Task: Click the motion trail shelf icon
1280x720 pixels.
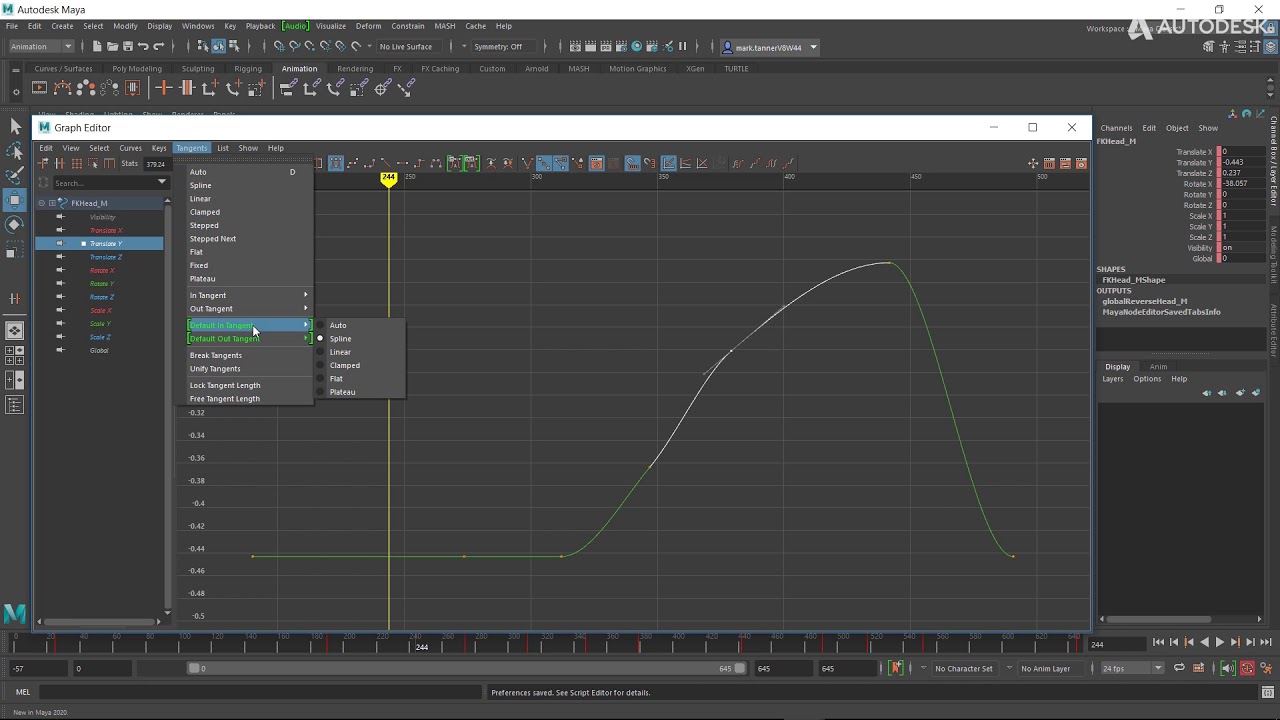Action: point(62,88)
